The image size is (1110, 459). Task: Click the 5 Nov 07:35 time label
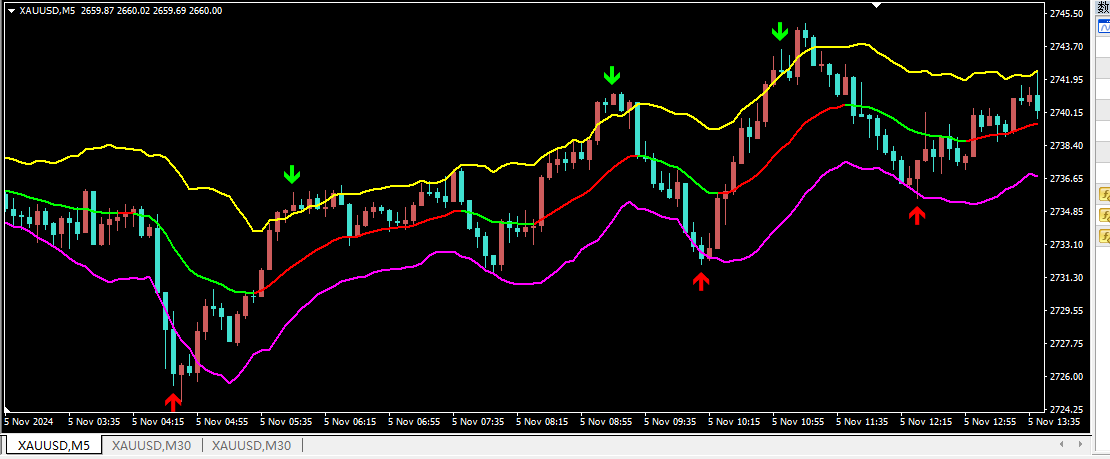479,421
